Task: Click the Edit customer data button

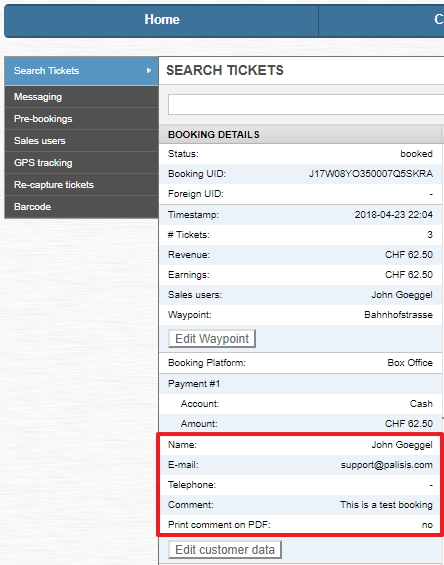Action: (x=225, y=550)
